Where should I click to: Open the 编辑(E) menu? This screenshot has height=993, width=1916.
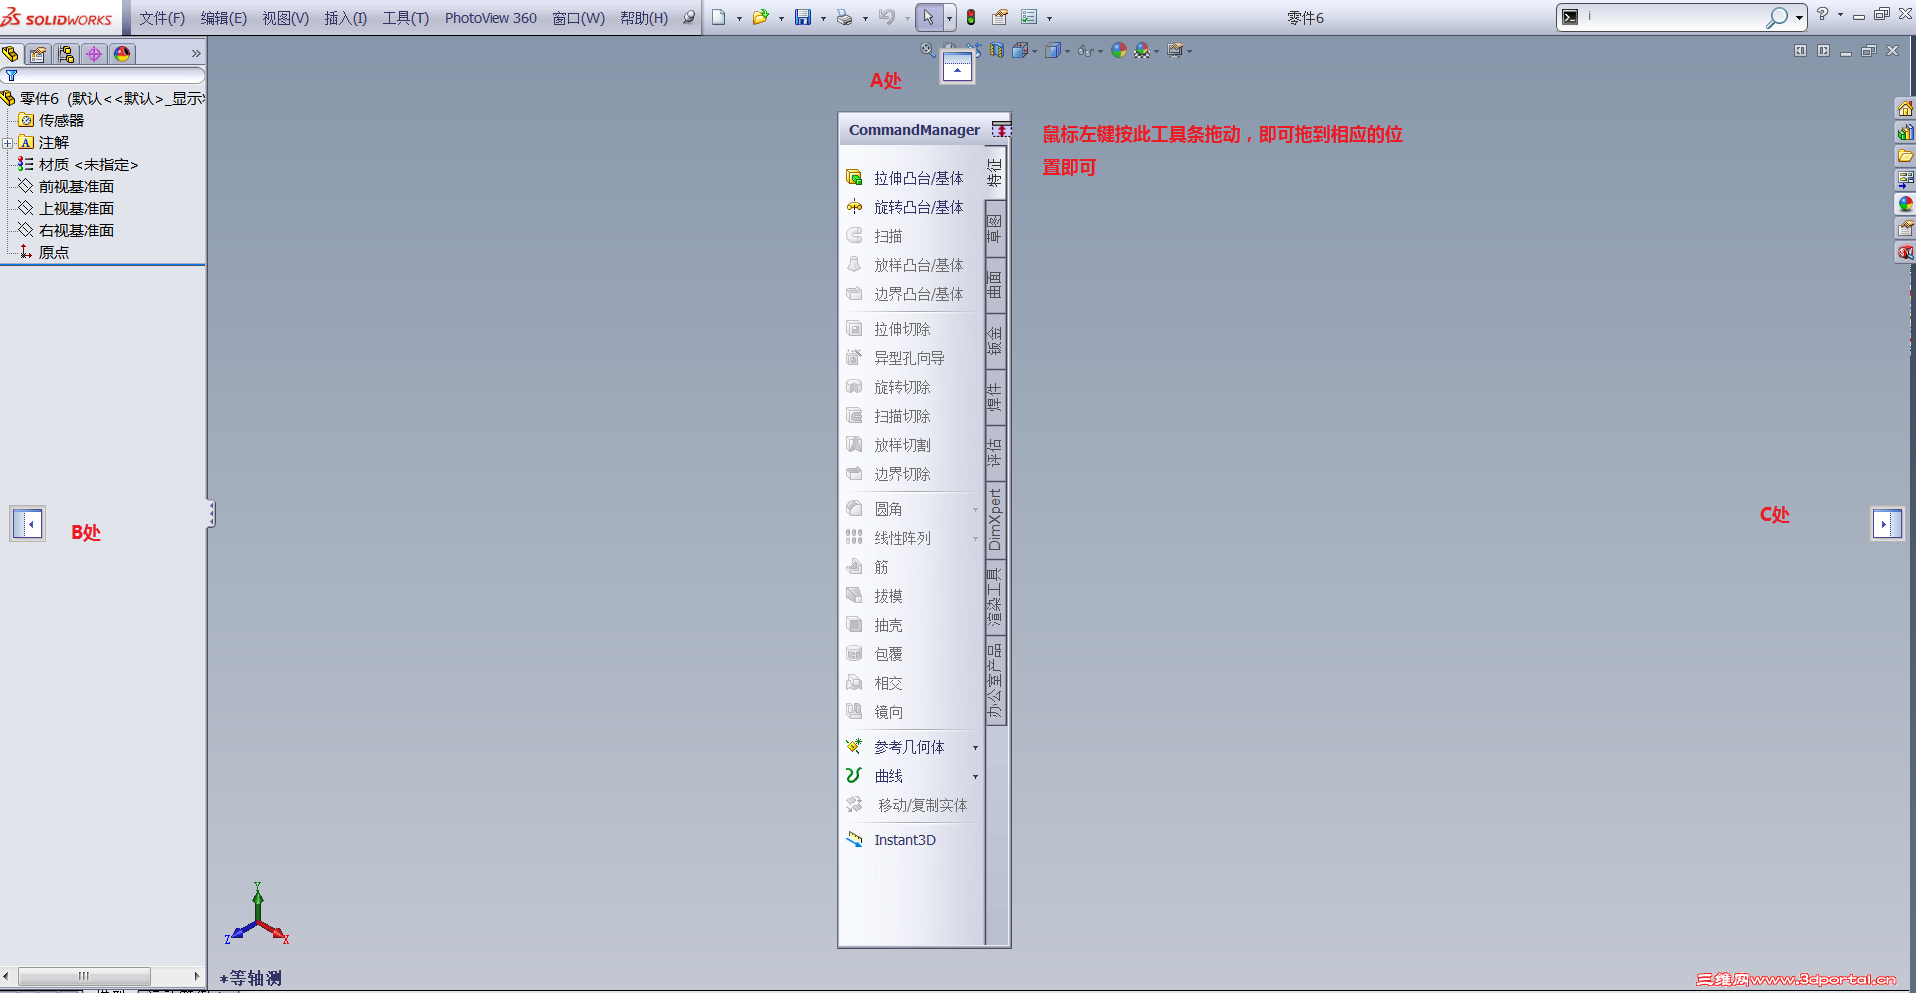point(224,18)
